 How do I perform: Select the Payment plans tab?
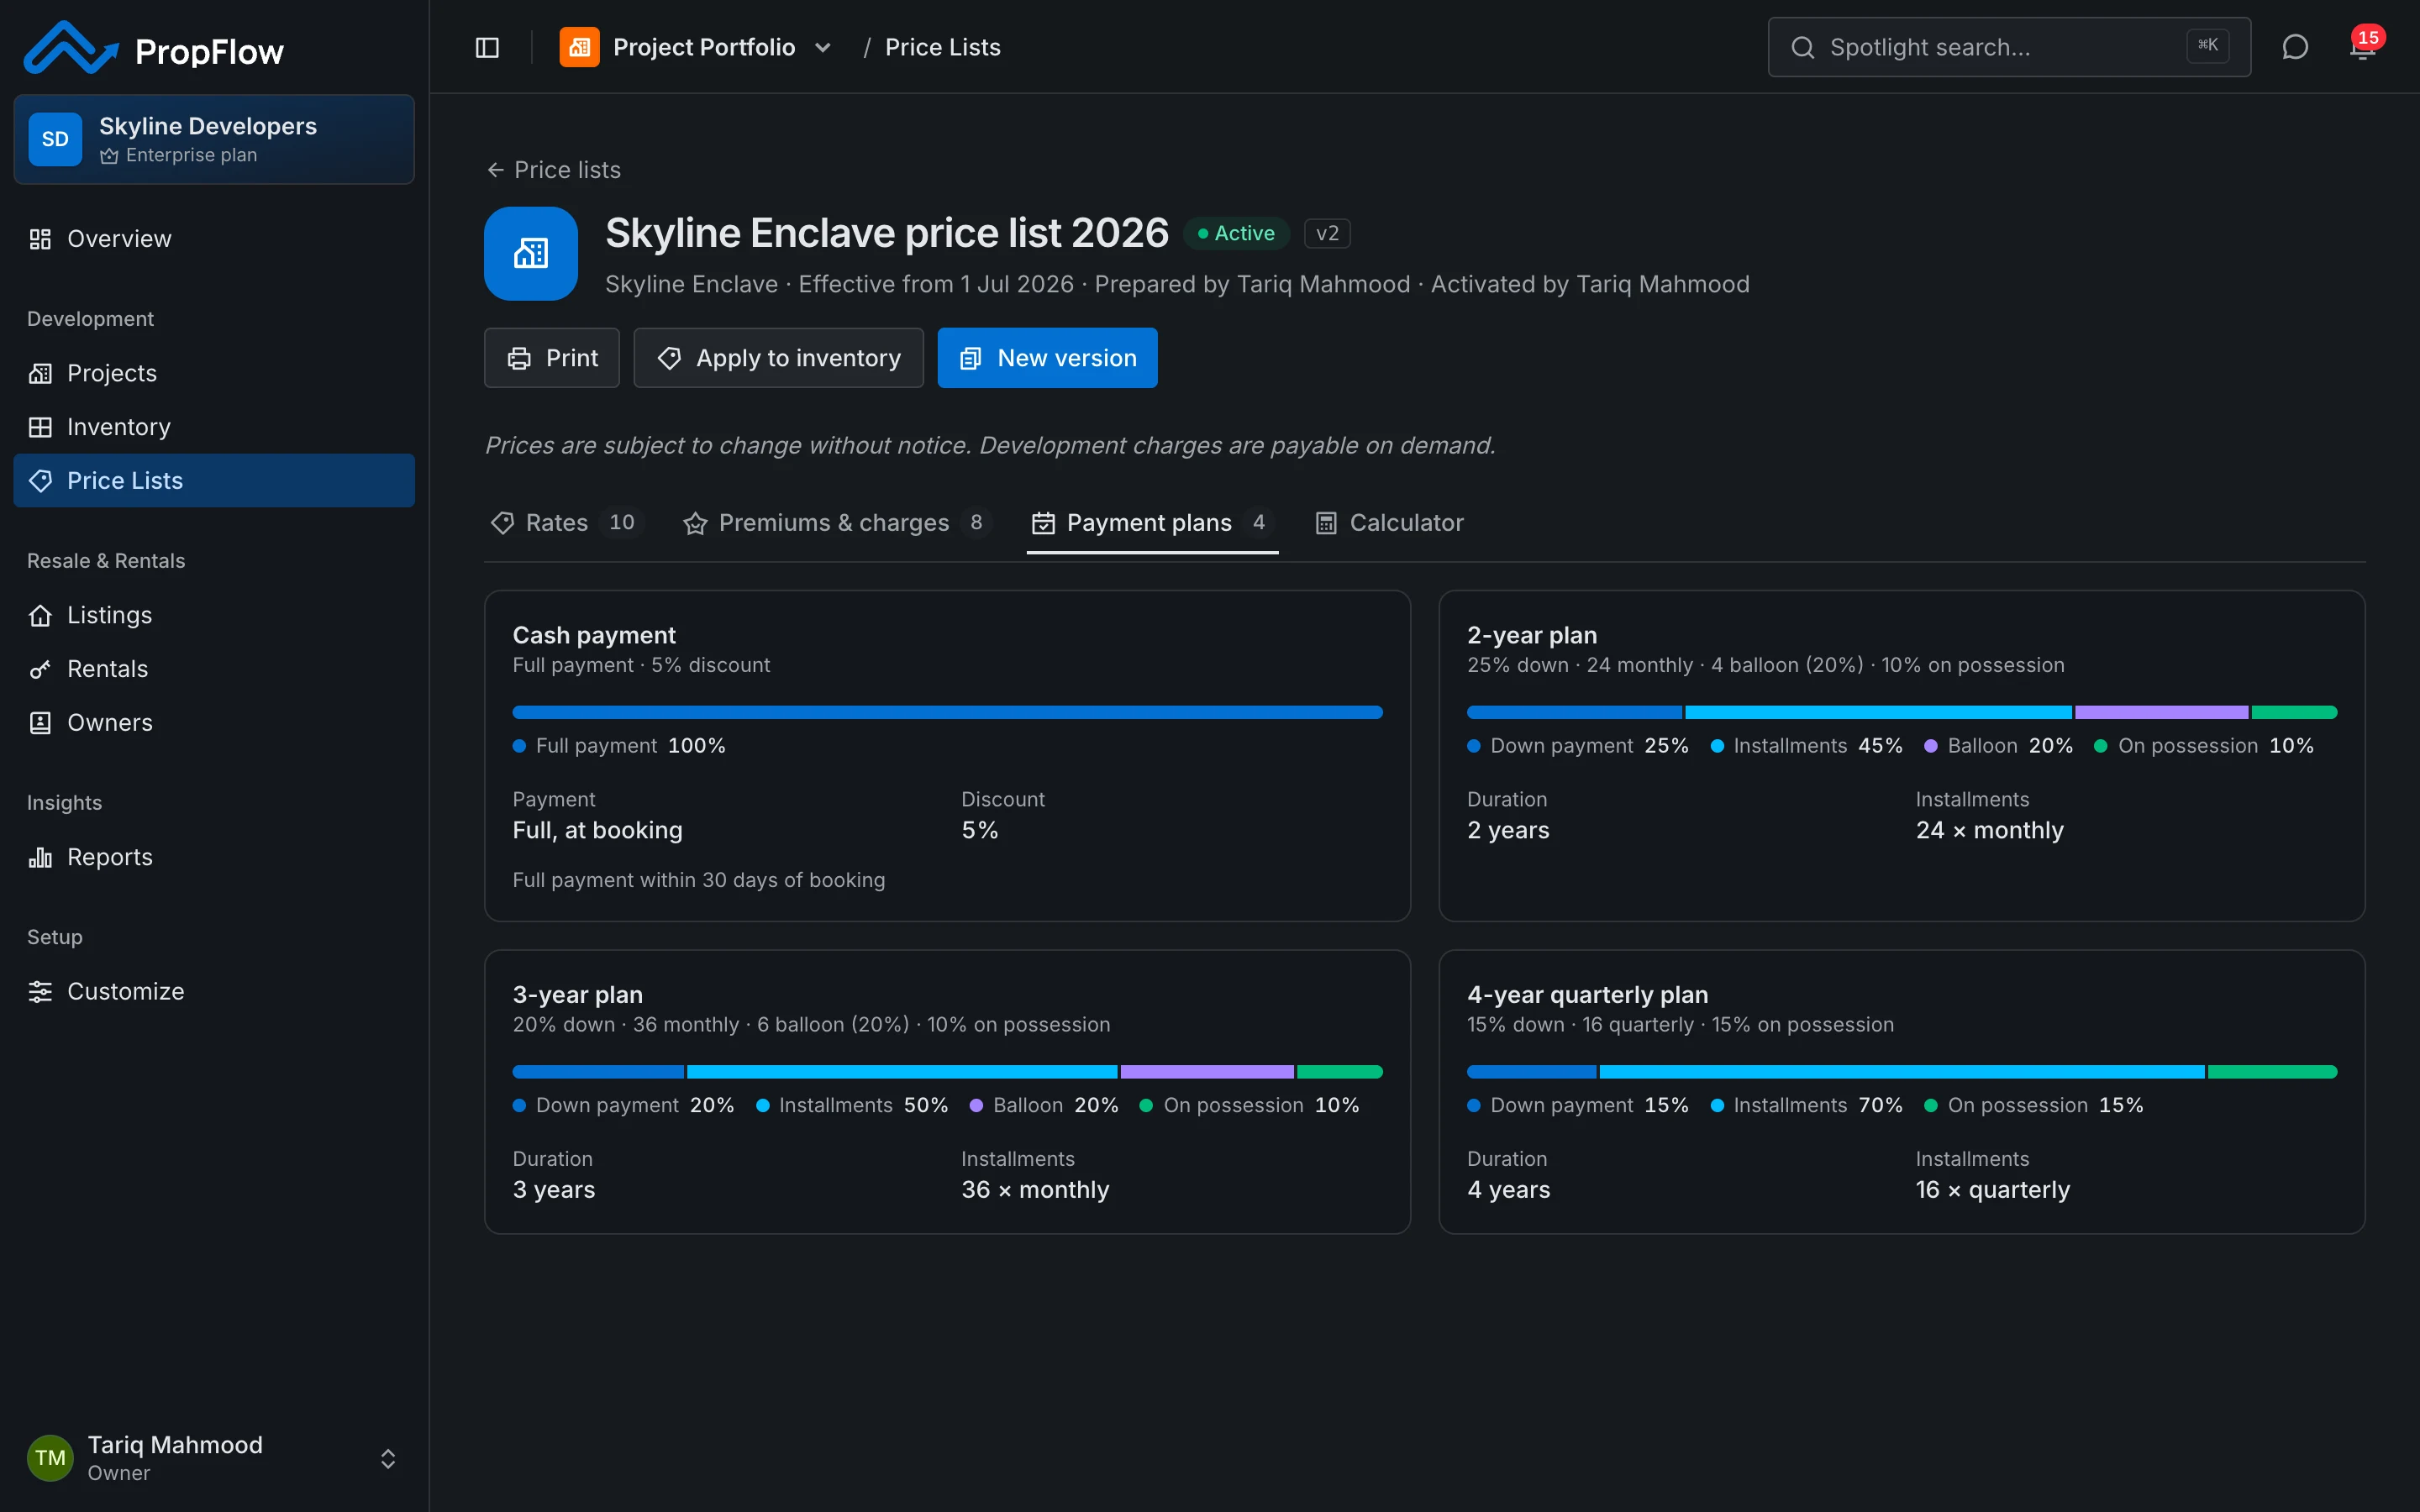point(1152,523)
